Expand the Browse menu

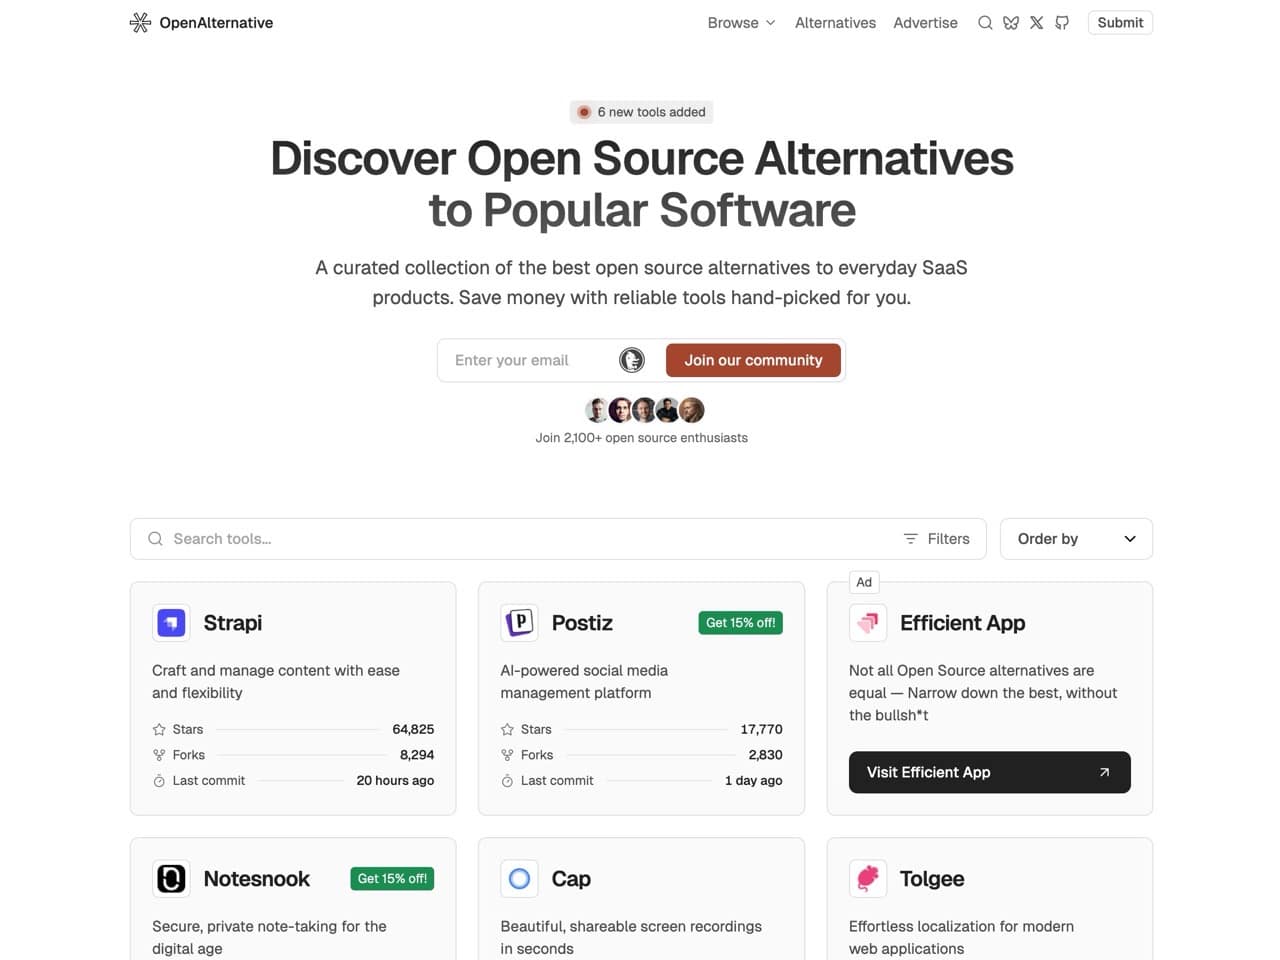[741, 23]
